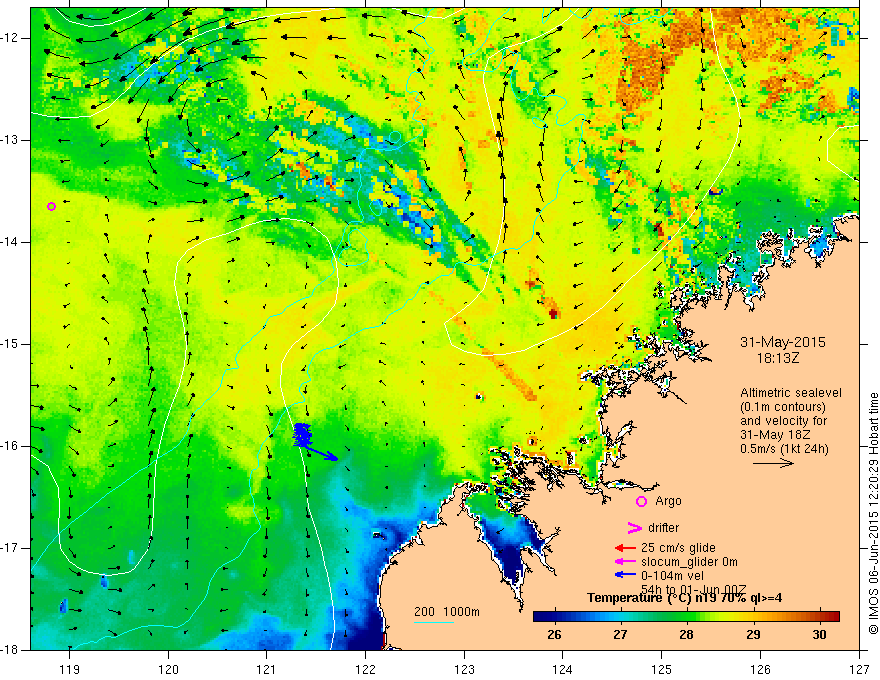The width and height of the screenshot is (880, 680).
Task: Click the IMOS copyright timestamp text
Action: pyautogui.click(x=873, y=513)
